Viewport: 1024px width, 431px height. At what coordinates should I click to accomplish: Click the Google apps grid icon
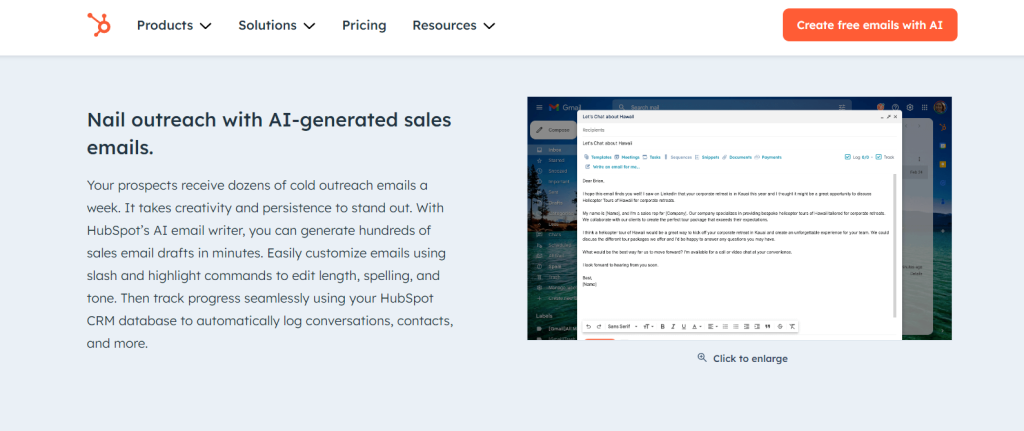tap(924, 107)
